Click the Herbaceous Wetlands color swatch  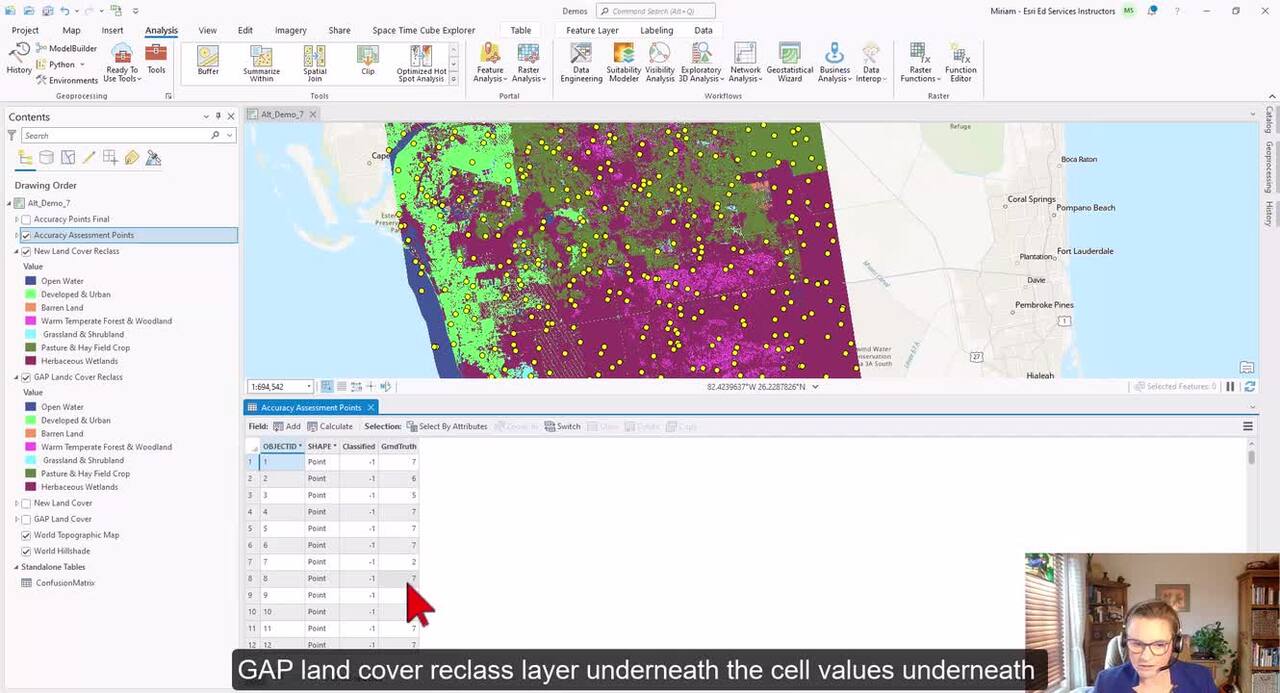coord(30,361)
